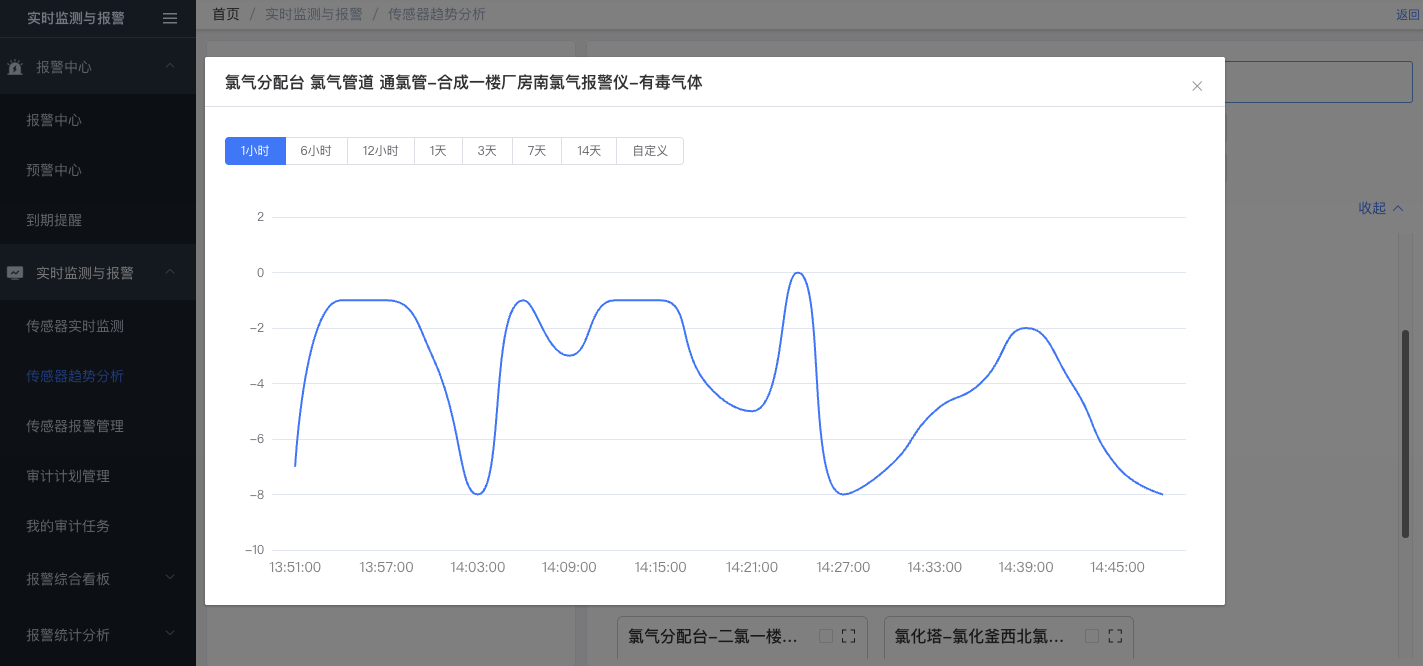Image resolution: width=1423 pixels, height=666 pixels.
Task: Click the 报警中心 alarm siren icon
Action: coord(15,68)
